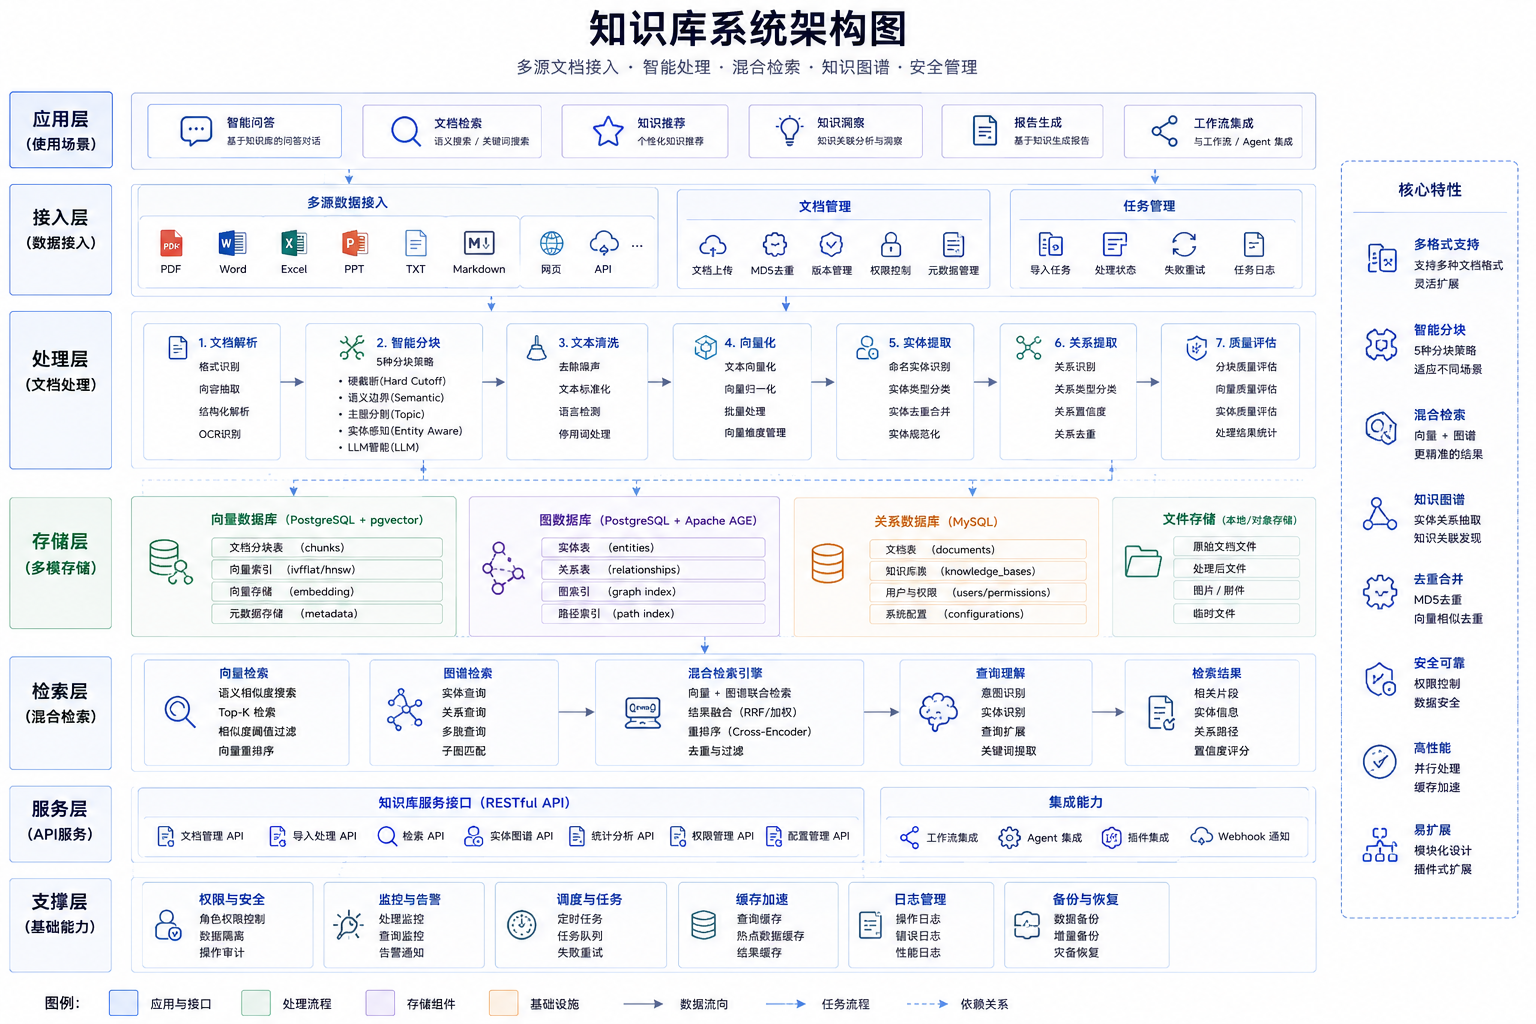1536x1024 pixels.
Task: Click the 查询理解 brain icon
Action: [938, 712]
